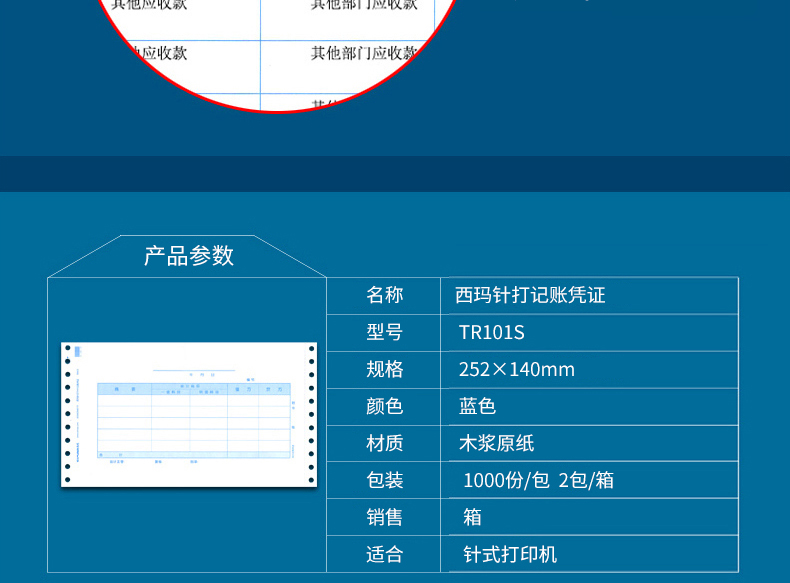790x583 pixels.
Task: Select the 适合 label cell
Action: point(384,554)
